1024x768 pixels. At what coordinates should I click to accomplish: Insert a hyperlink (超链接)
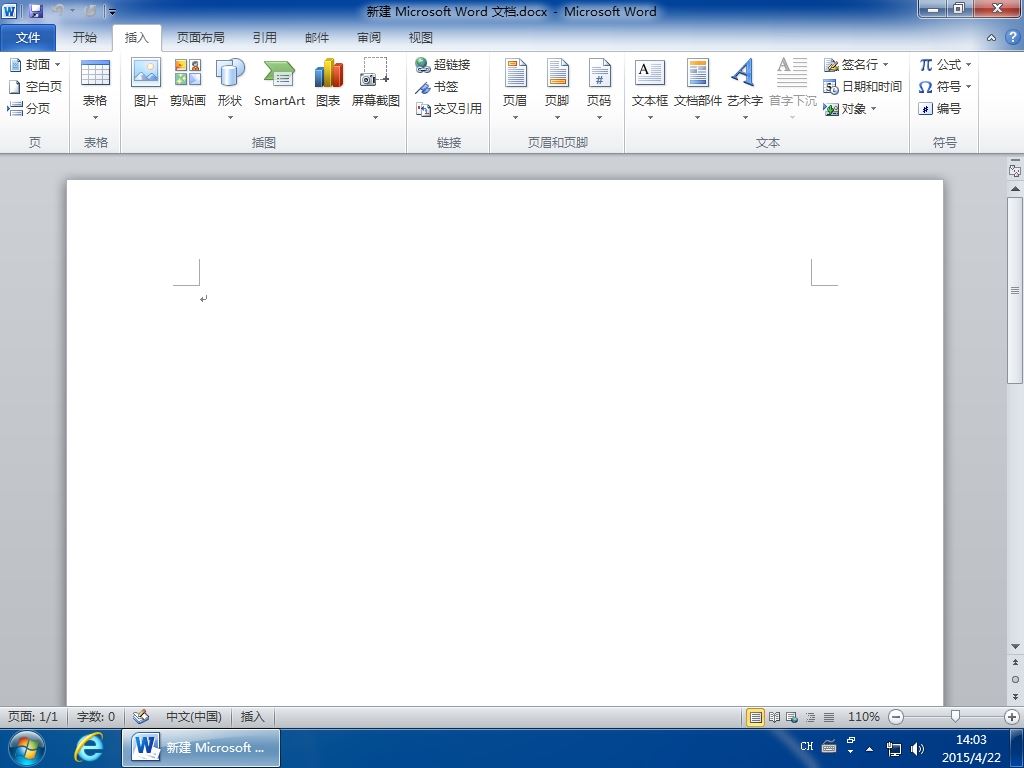point(443,65)
